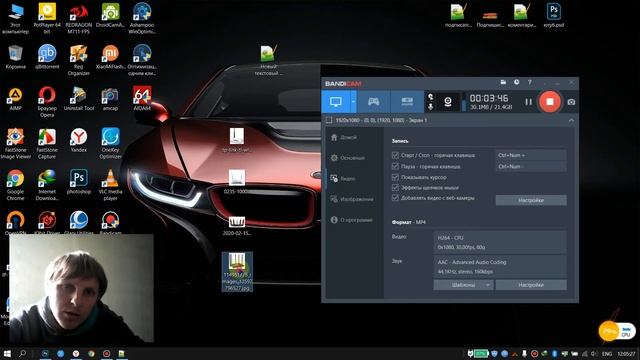Collapse the Bandicam settings panel chevron
640x360 pixels.
(571, 120)
